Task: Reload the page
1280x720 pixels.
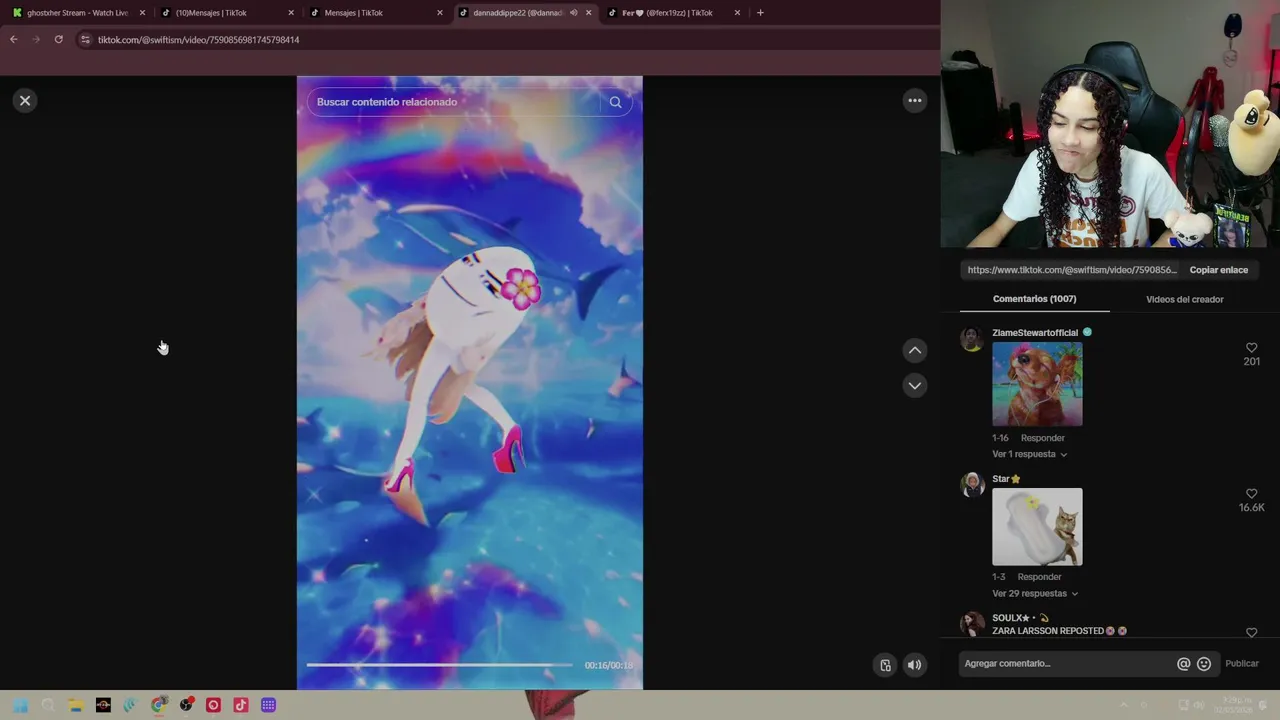Action: [59, 39]
